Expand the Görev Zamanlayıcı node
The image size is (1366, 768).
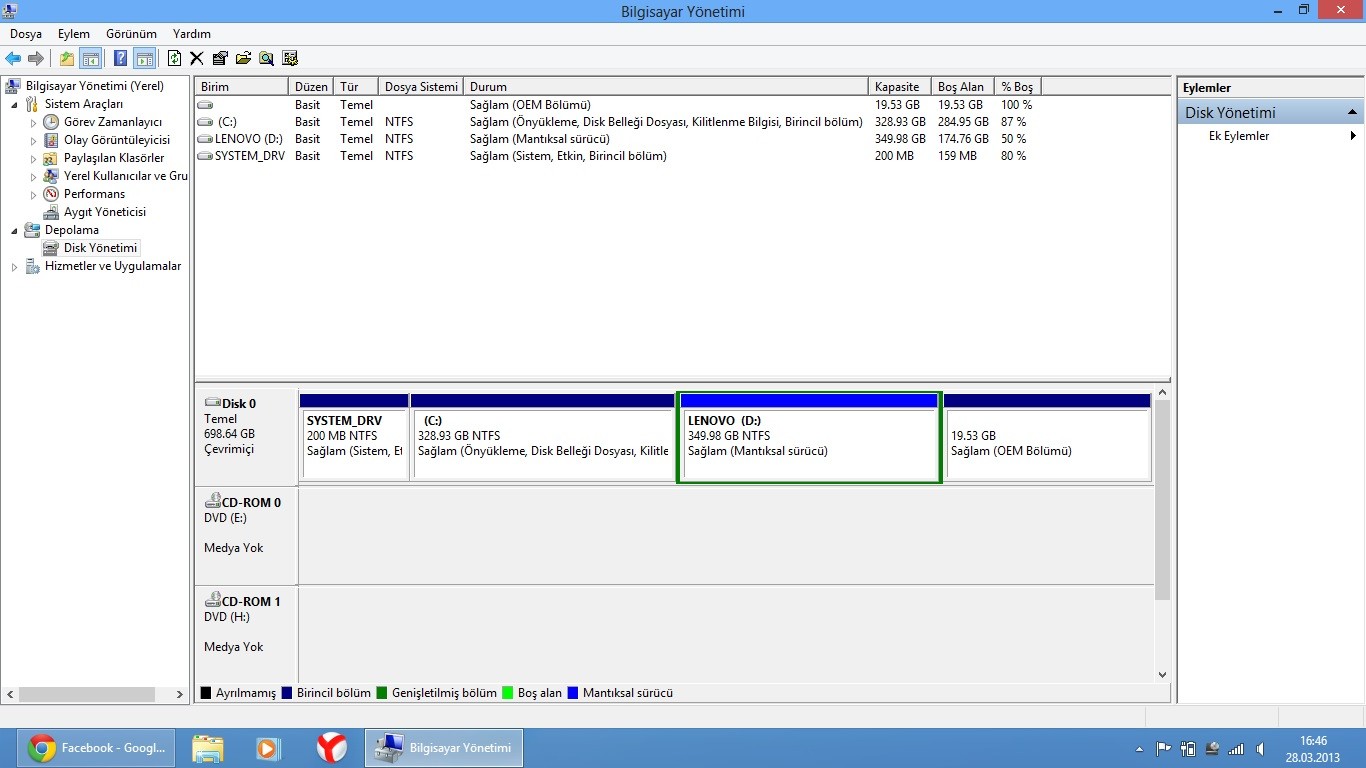coord(33,122)
